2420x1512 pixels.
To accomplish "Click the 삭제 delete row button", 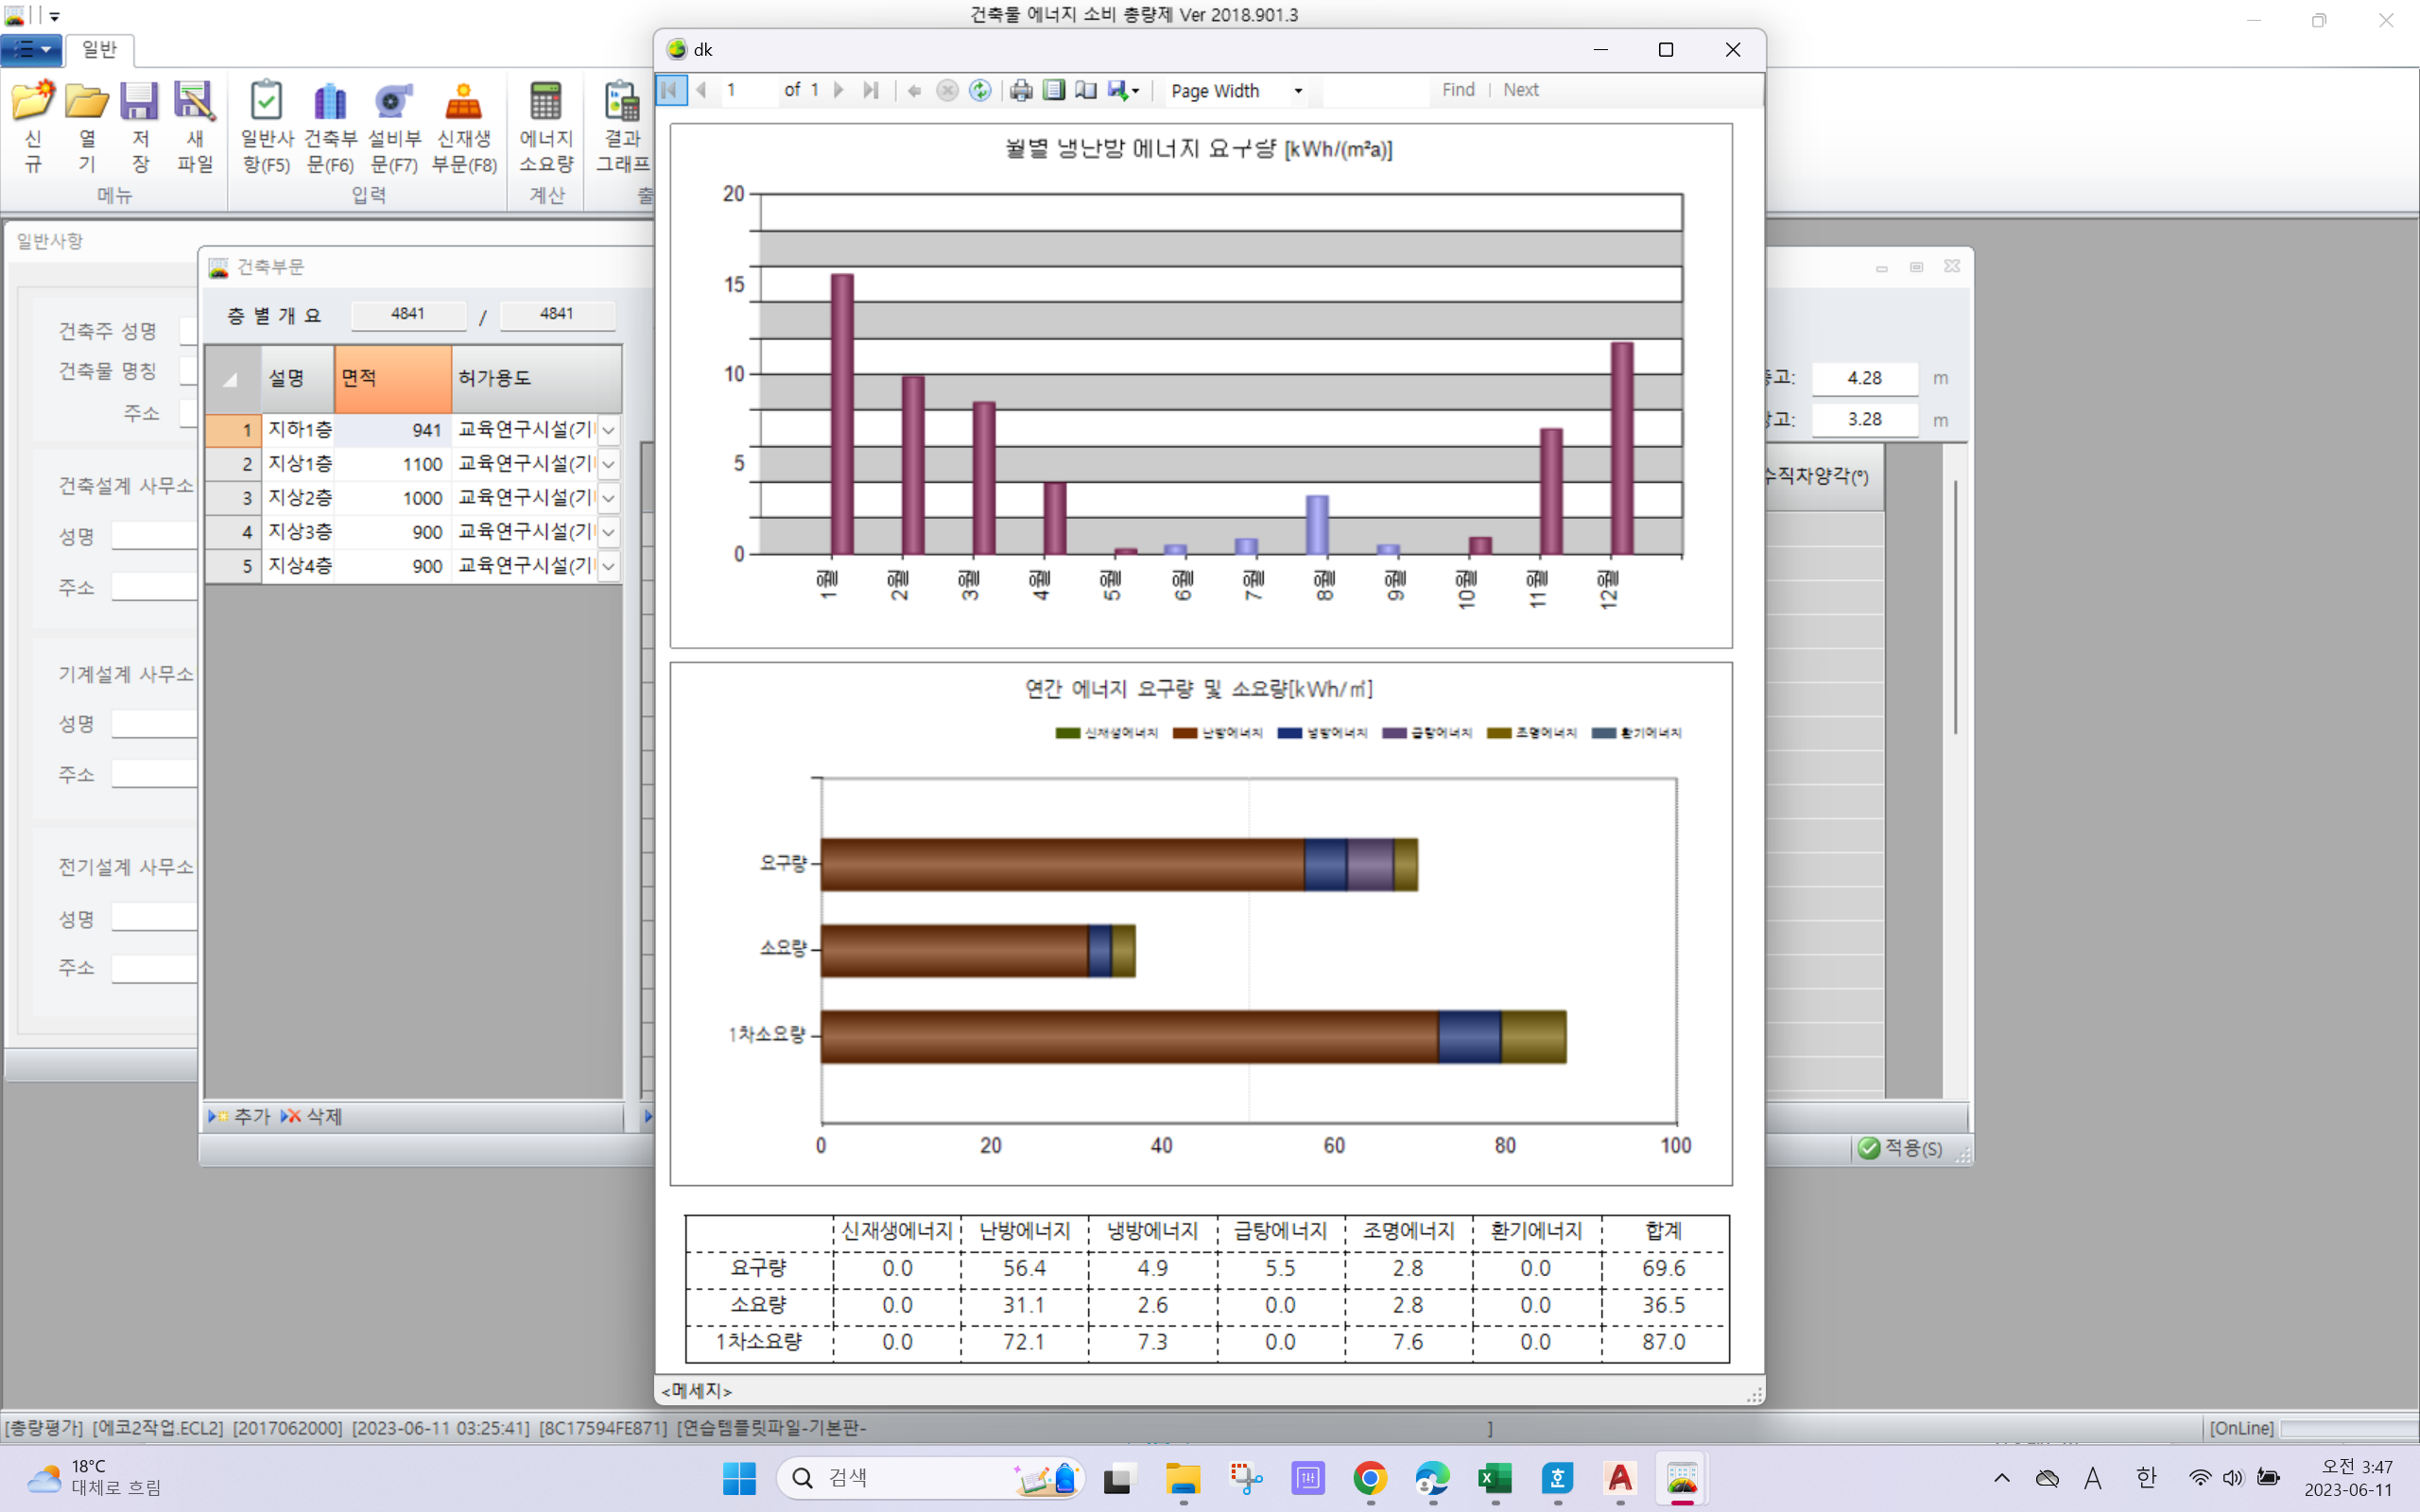I will coord(312,1116).
